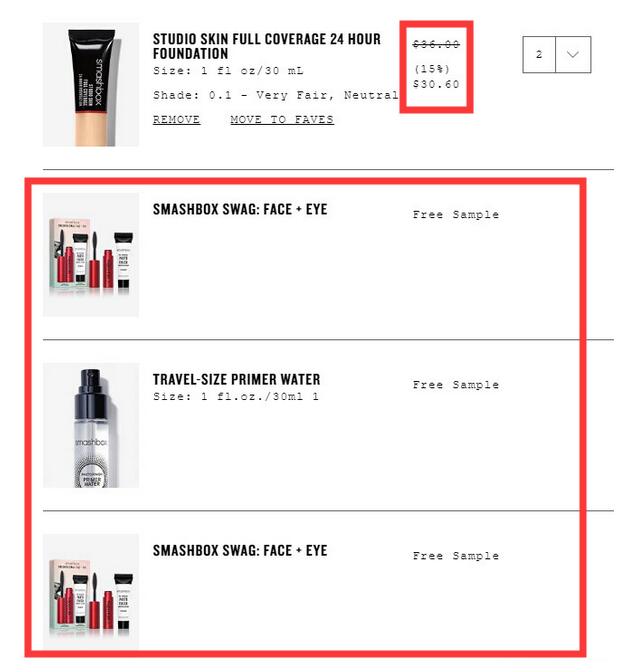Click Free Sample label beside Primer Water

pyautogui.click(x=456, y=385)
